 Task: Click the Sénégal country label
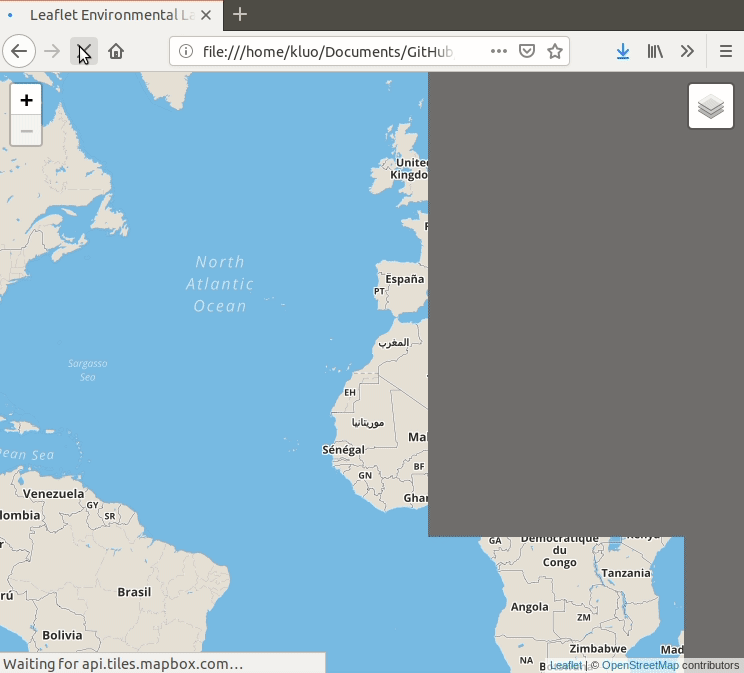(x=344, y=449)
